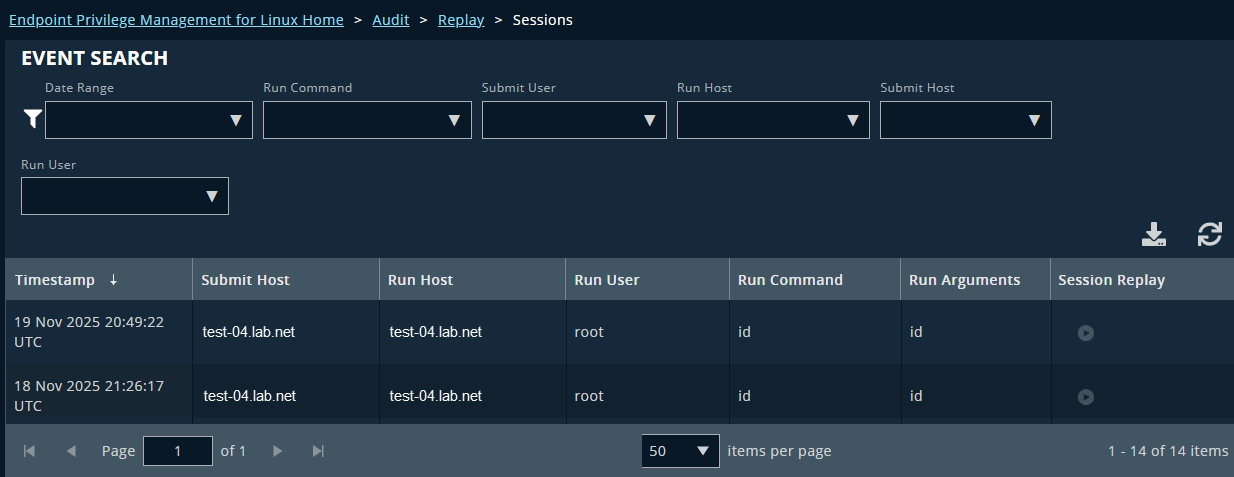Select timestamp 18 Nov 2025 21:26:17 UTC

point(89,396)
